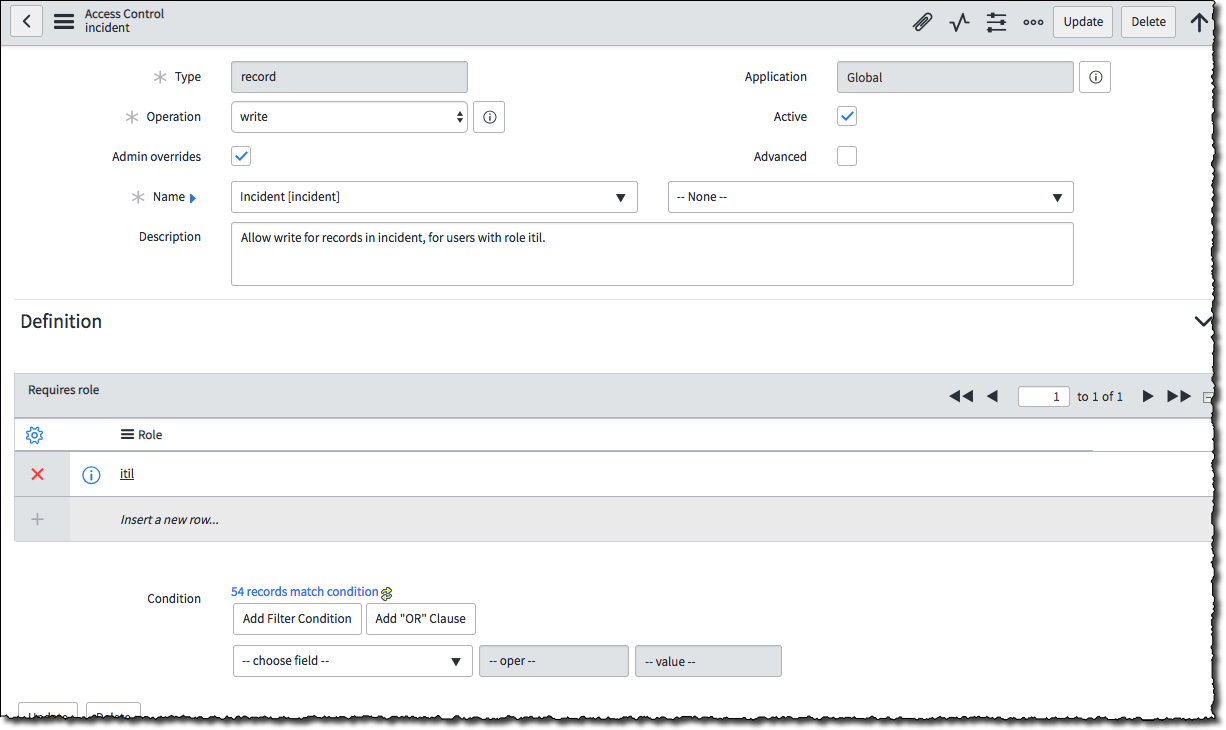
Task: Click refresh icon beside records match link
Action: pos(386,593)
